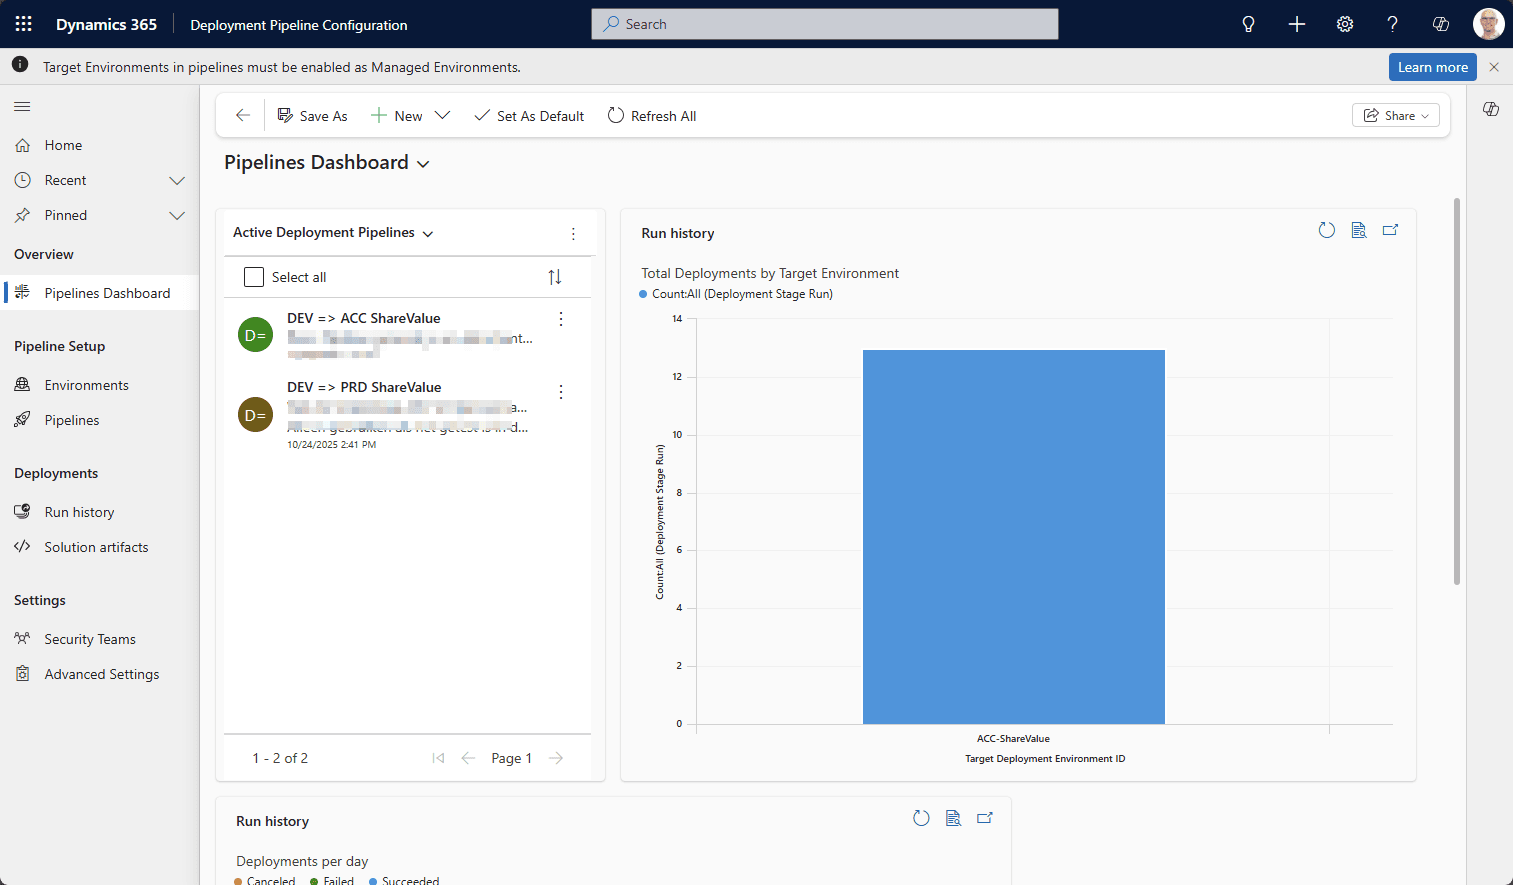Open more options for DEV => ACC ShareValue
Screen dimensions: 1513x885
561,319
